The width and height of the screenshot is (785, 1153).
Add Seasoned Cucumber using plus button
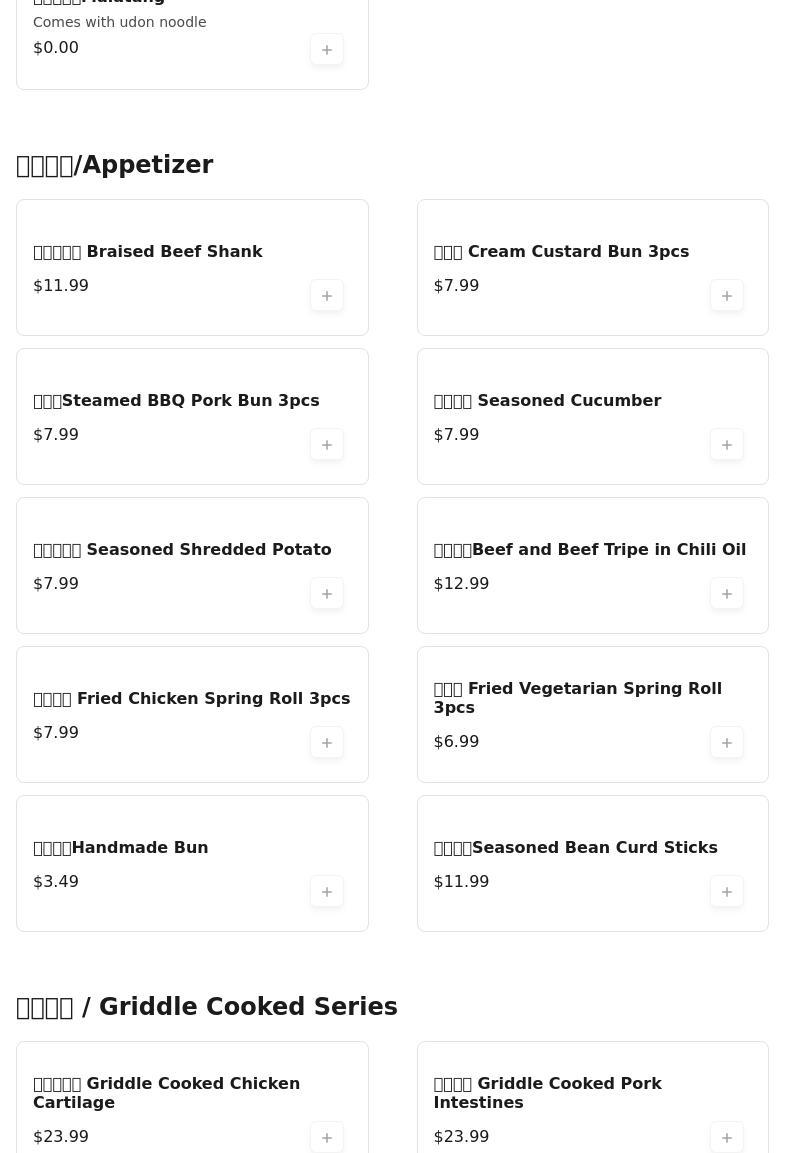727,445
